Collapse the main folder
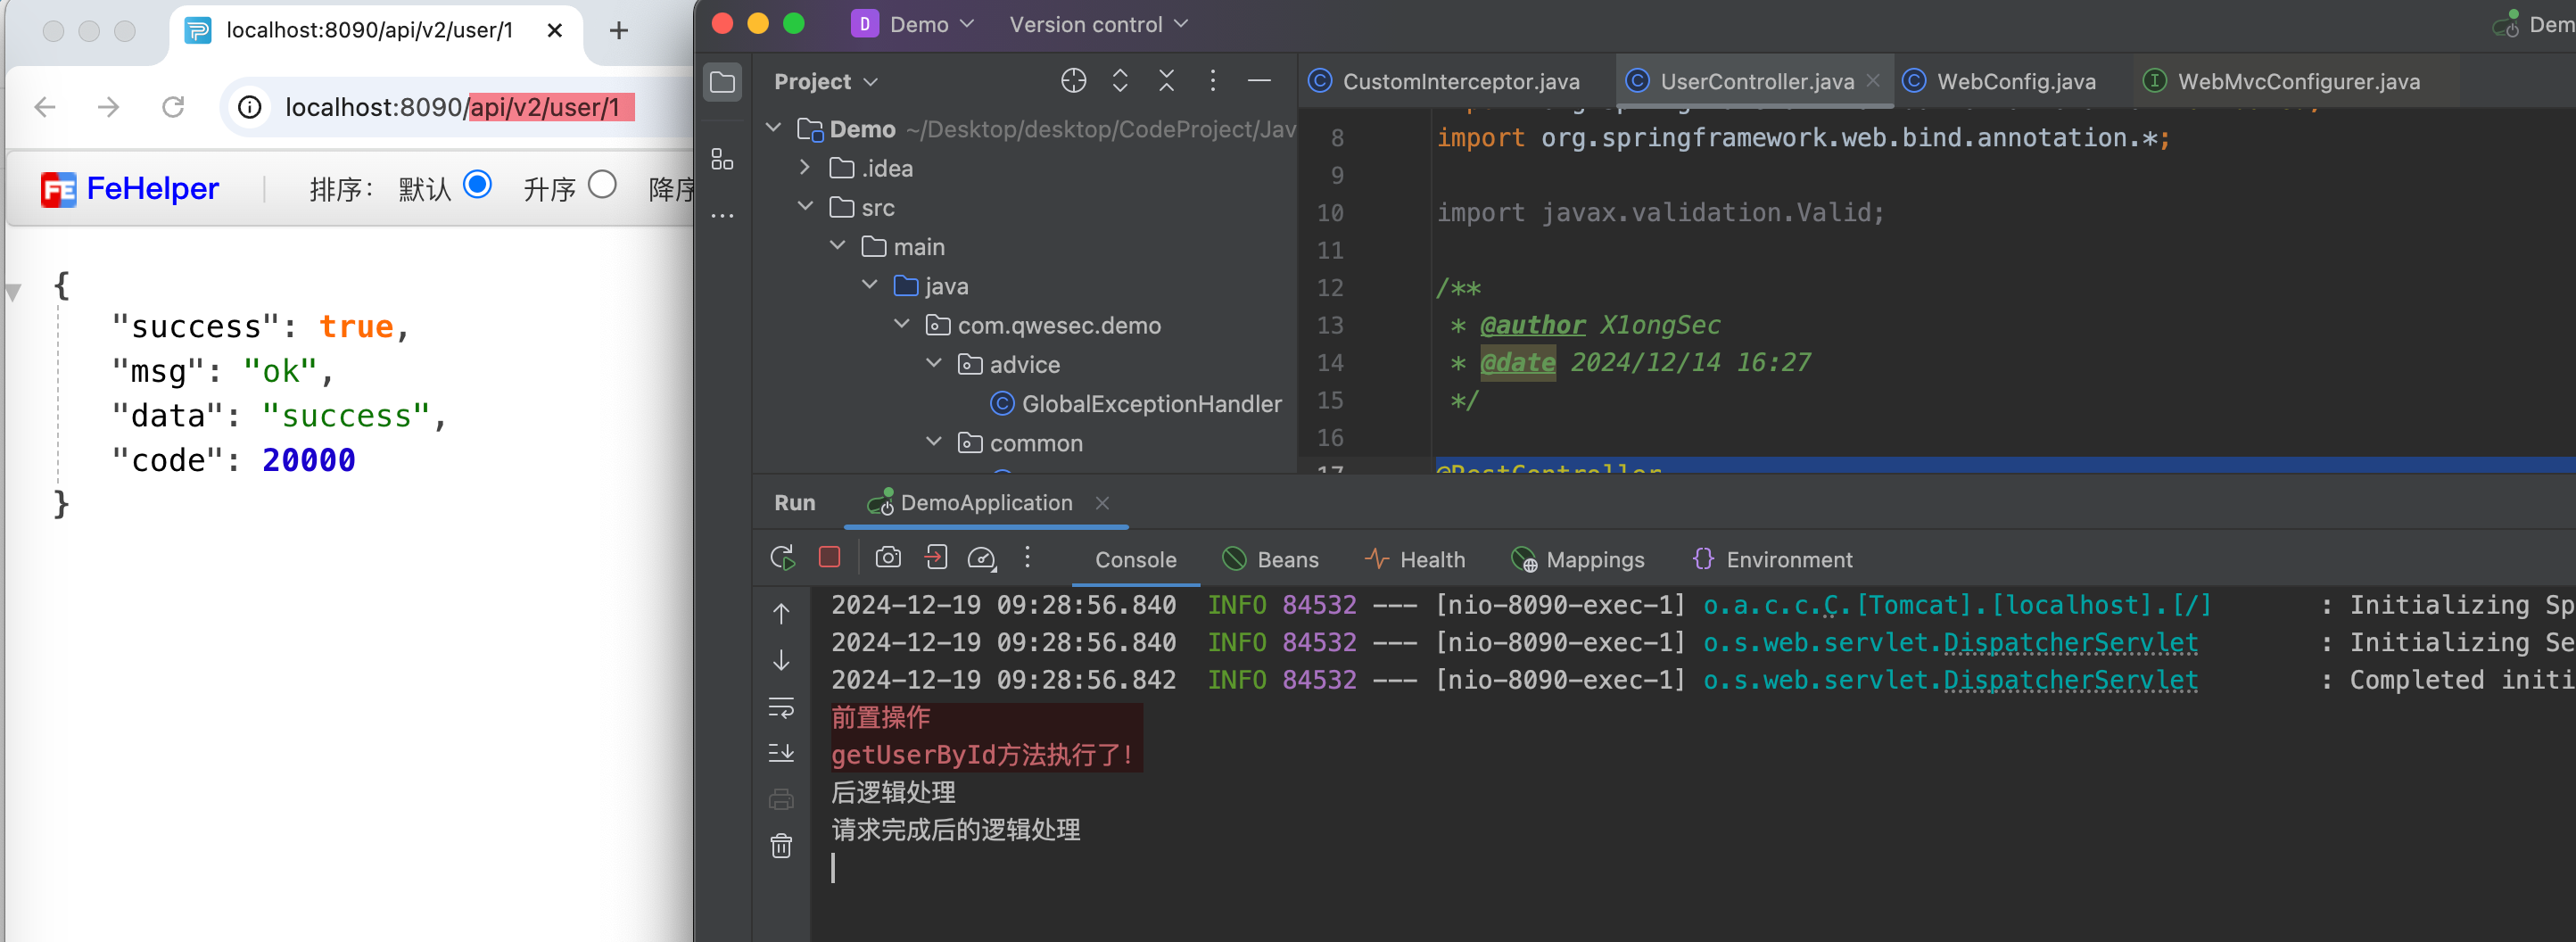Screen dimensions: 2576x942 coord(837,246)
